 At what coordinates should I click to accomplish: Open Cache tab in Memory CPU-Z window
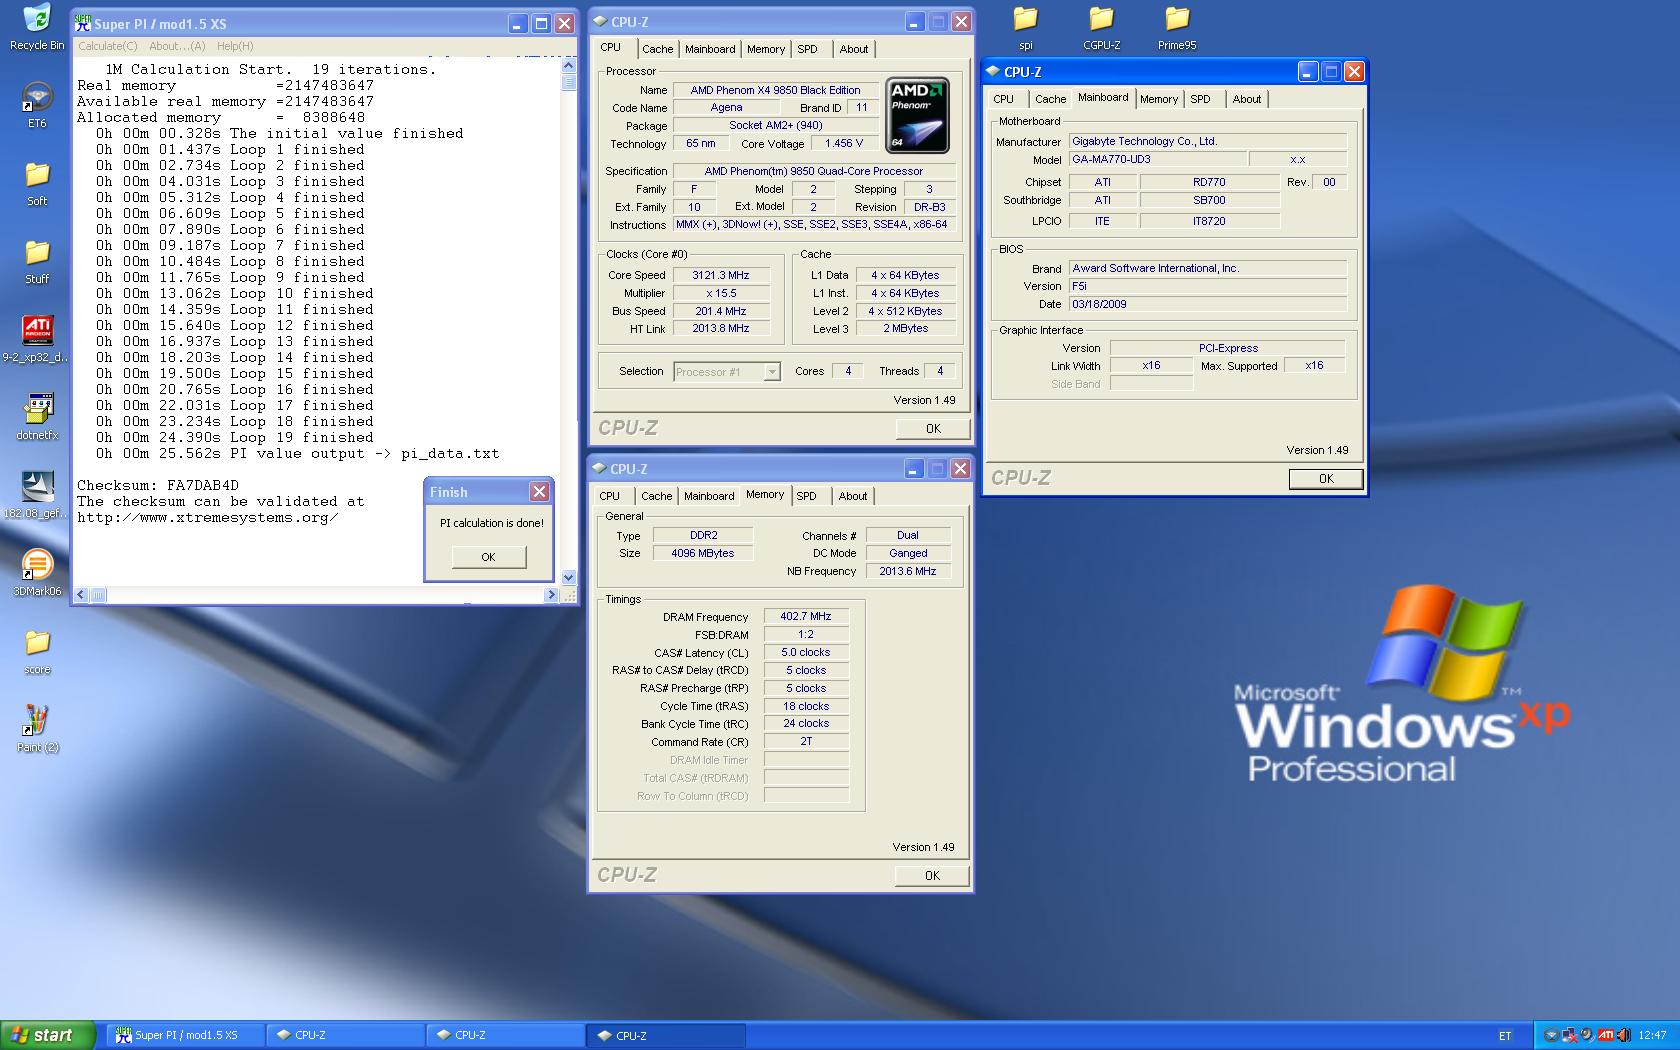656,496
